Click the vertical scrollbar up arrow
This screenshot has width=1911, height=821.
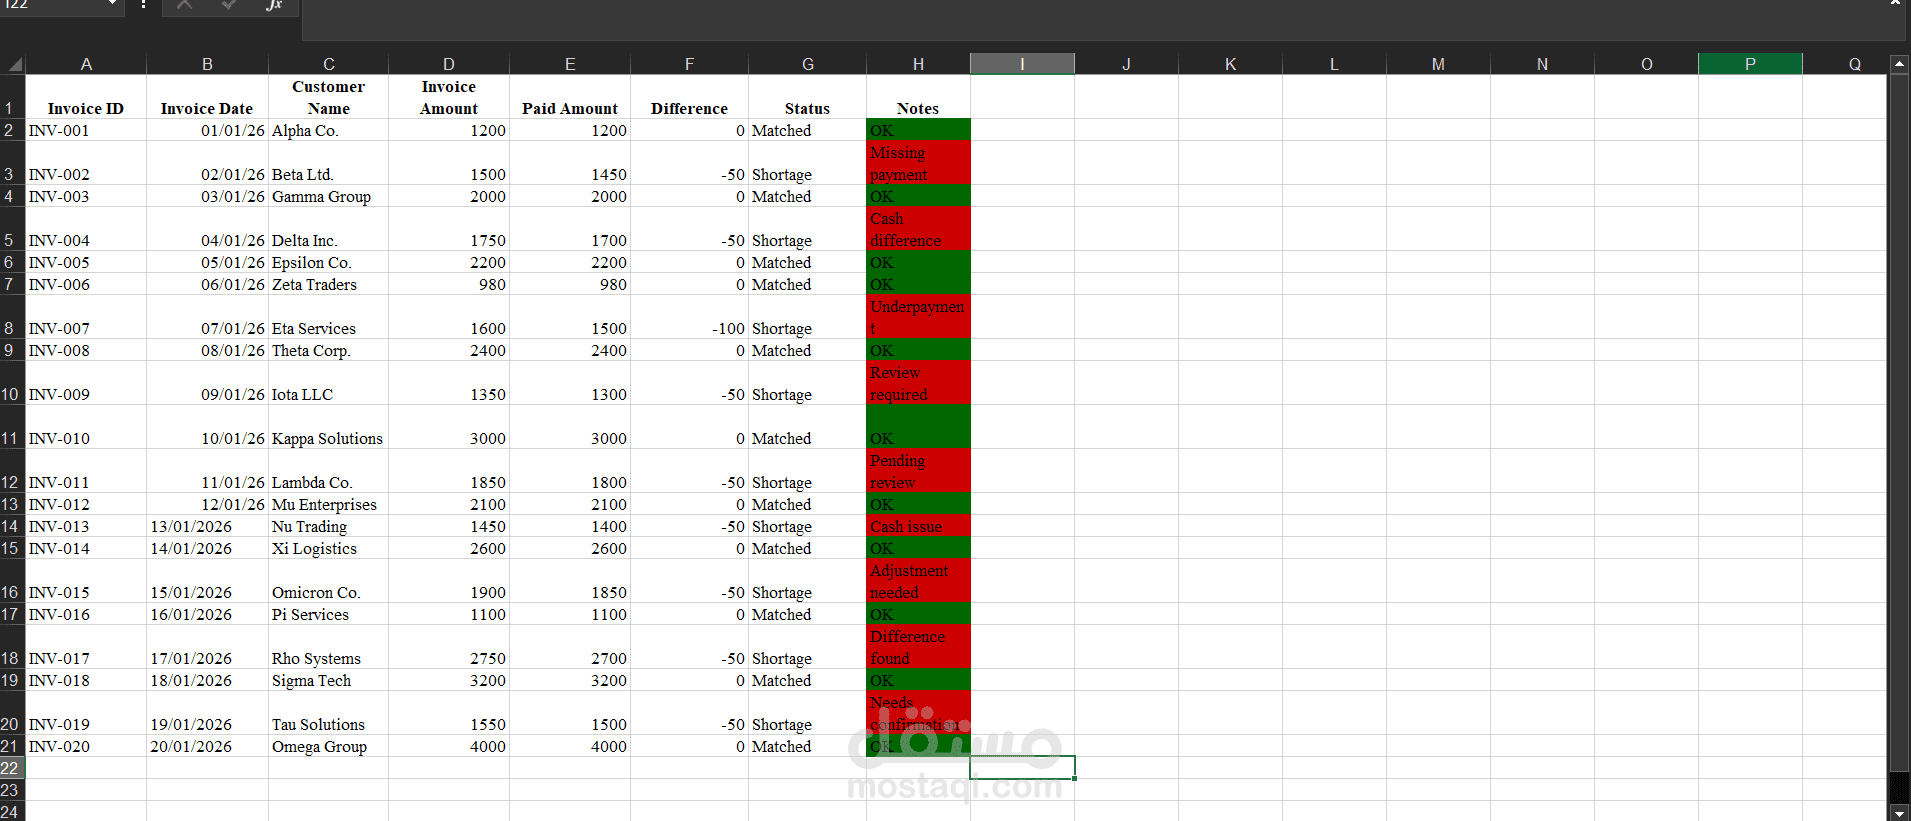(x=1899, y=64)
